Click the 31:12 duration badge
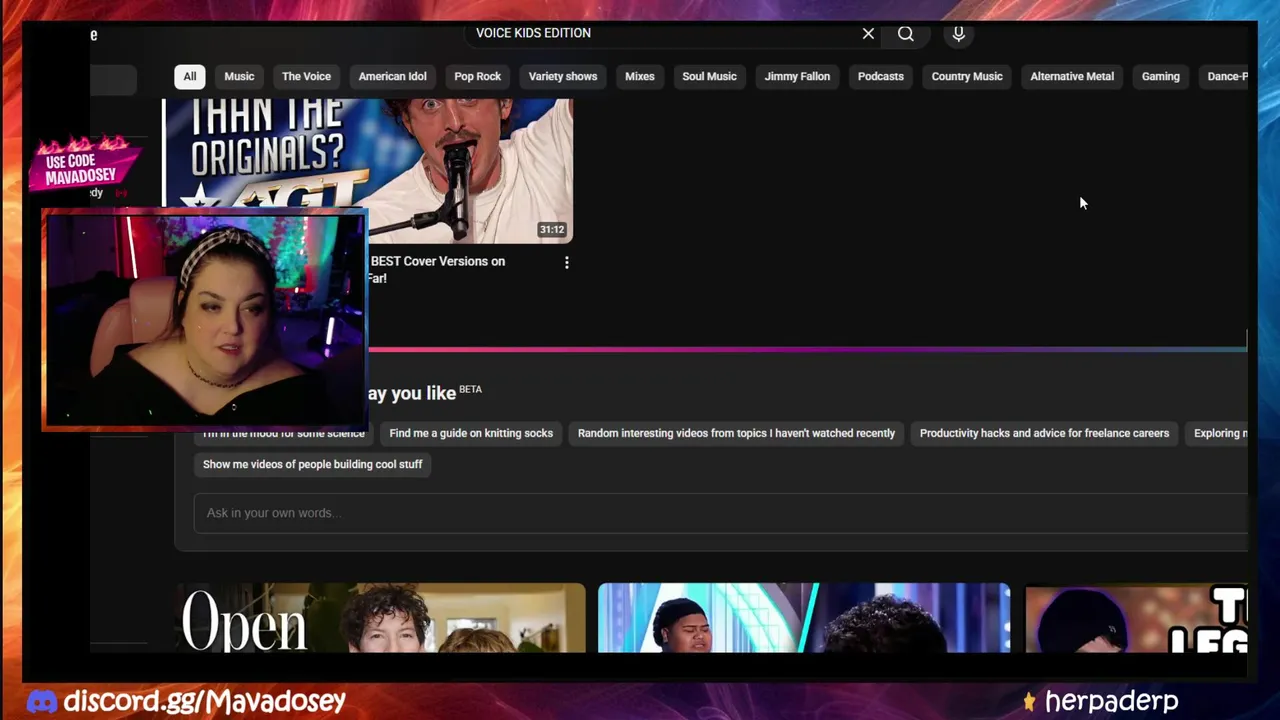This screenshot has width=1280, height=720. coord(552,230)
